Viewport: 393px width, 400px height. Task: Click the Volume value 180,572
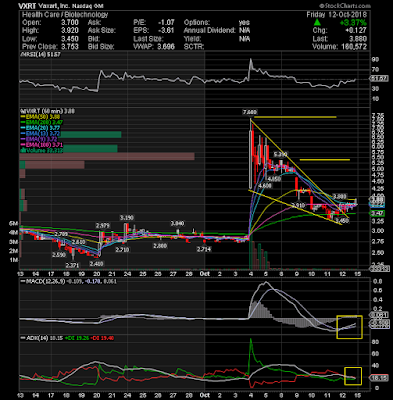point(353,47)
